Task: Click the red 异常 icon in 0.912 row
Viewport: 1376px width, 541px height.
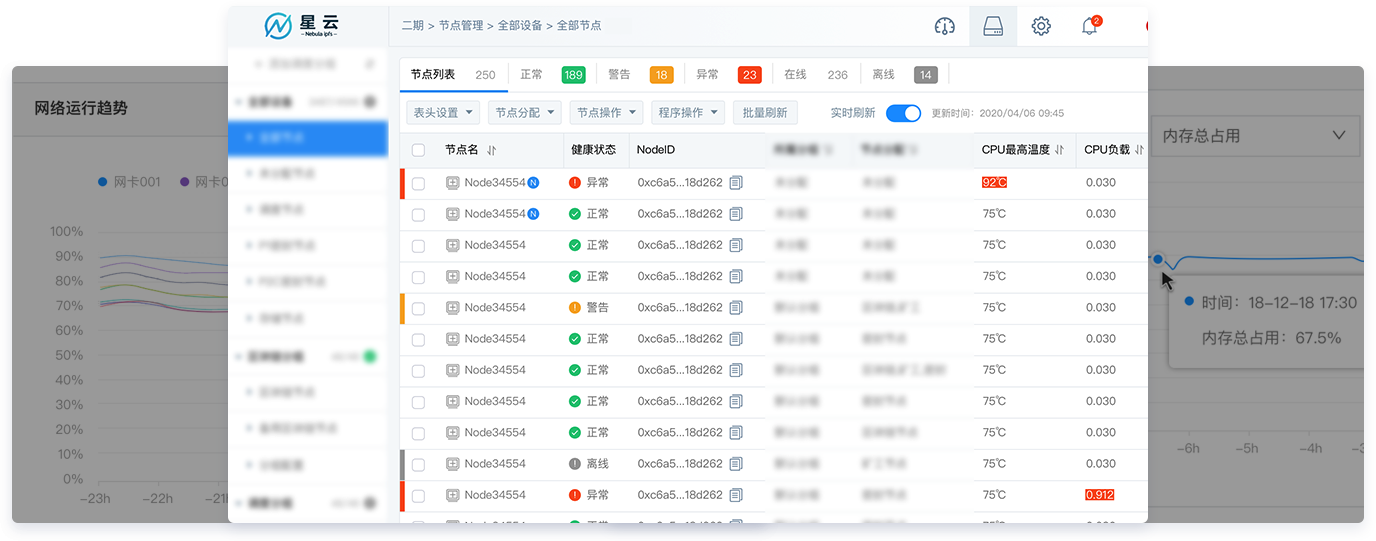Action: tap(574, 495)
